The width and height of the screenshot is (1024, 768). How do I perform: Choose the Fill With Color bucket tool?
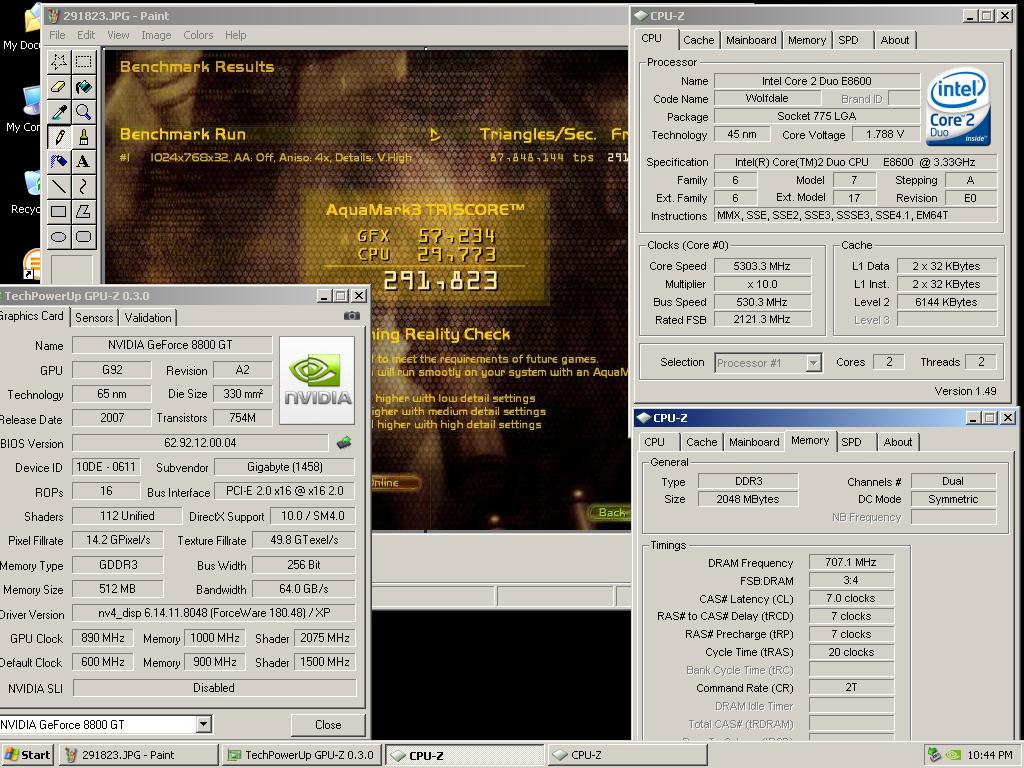coord(84,87)
